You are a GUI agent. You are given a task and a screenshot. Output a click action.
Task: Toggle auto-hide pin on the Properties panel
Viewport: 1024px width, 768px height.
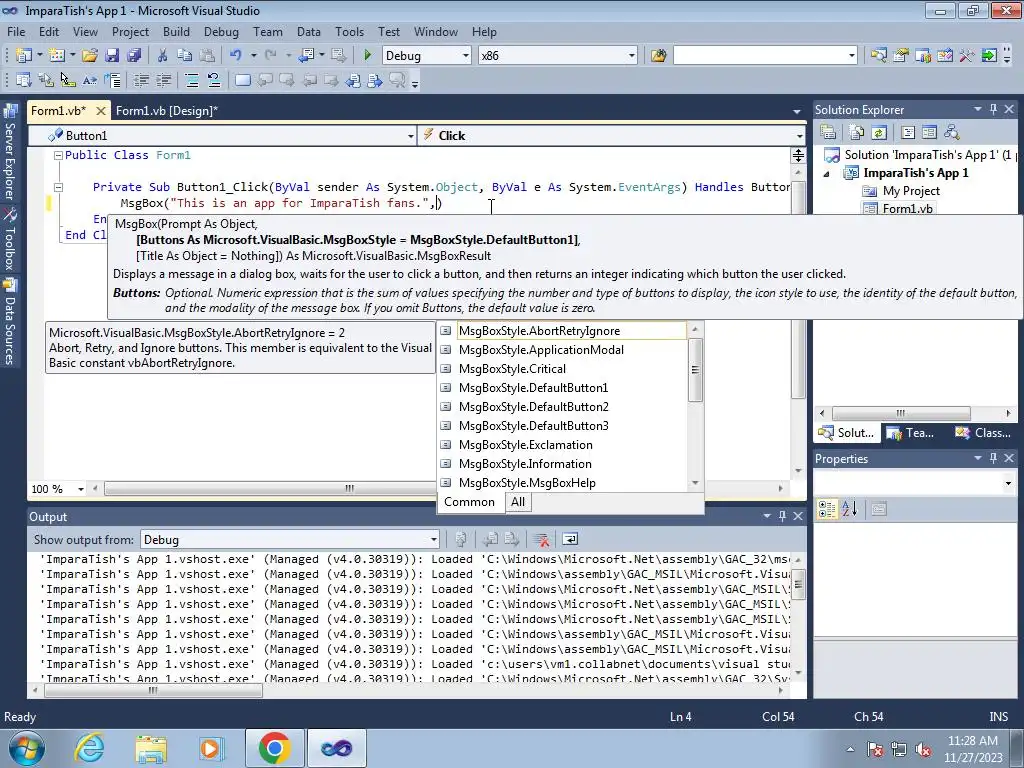point(993,458)
